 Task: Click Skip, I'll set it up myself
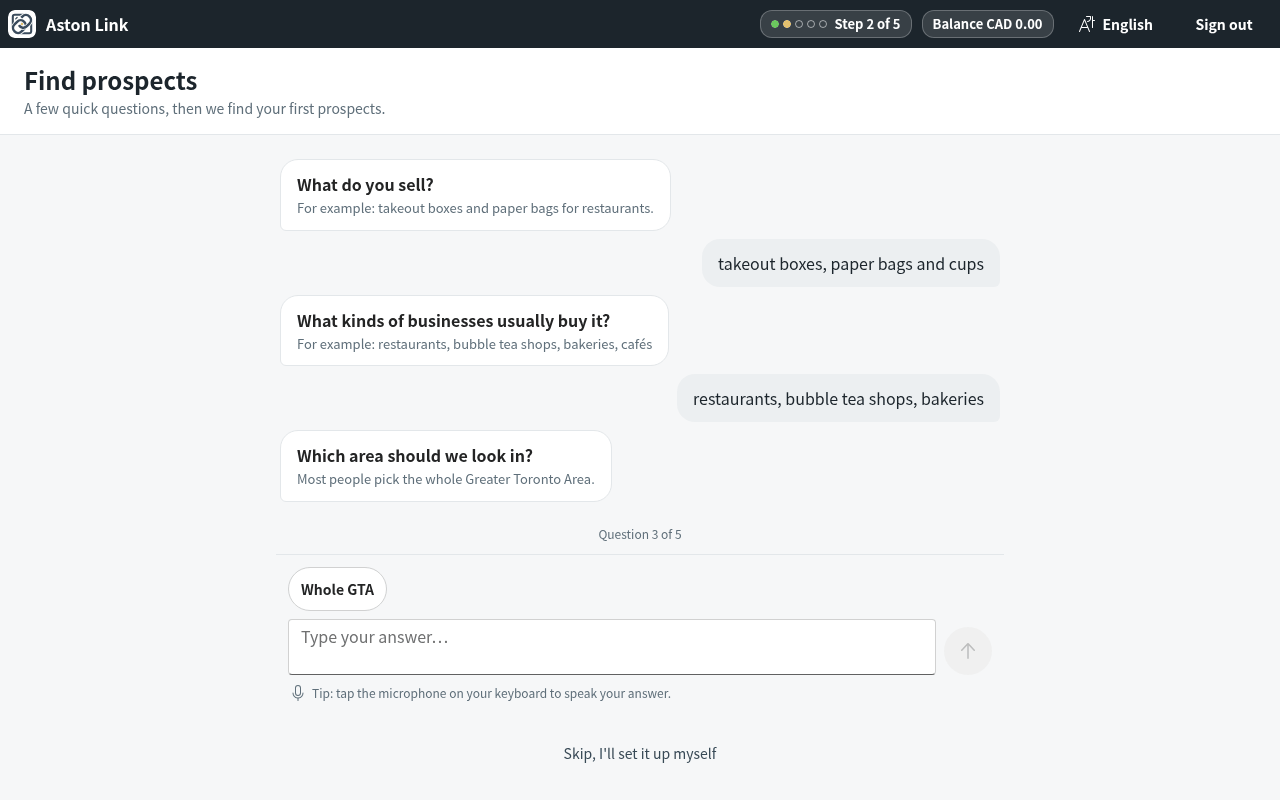tap(640, 753)
